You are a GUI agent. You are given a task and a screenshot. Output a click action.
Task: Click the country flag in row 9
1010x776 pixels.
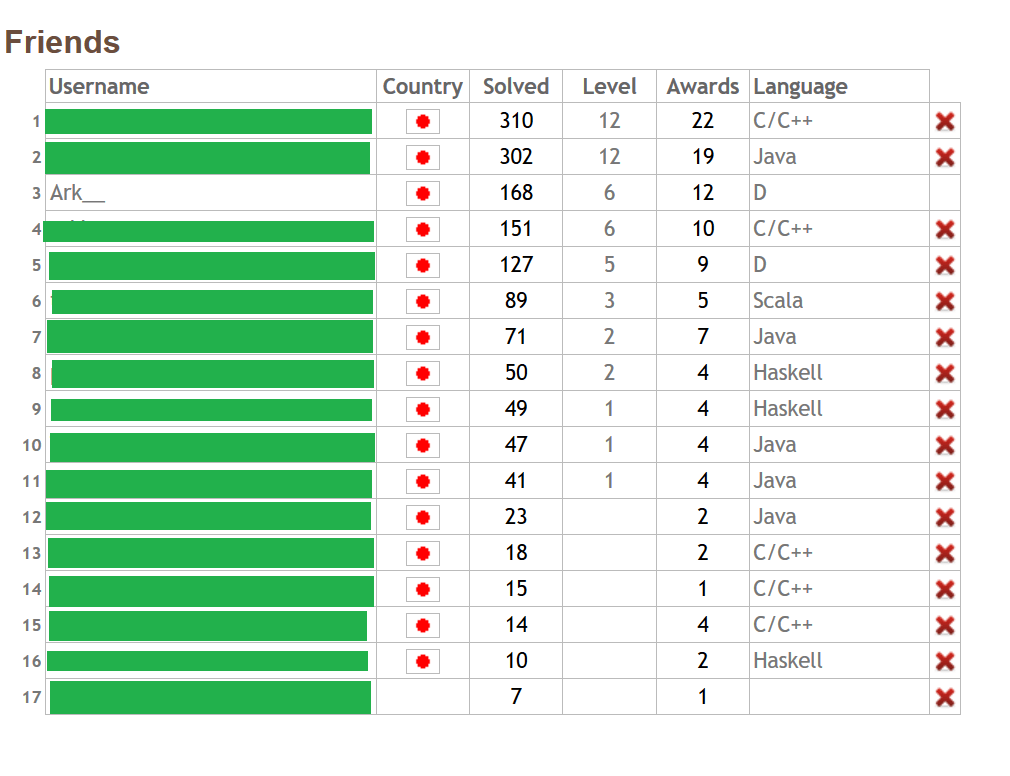tap(423, 410)
